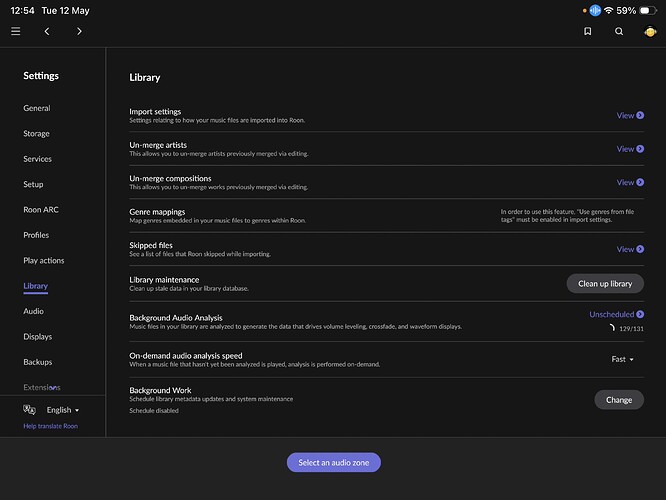Open bookmarks icon in top bar
The height and width of the screenshot is (500, 666).
(587, 31)
